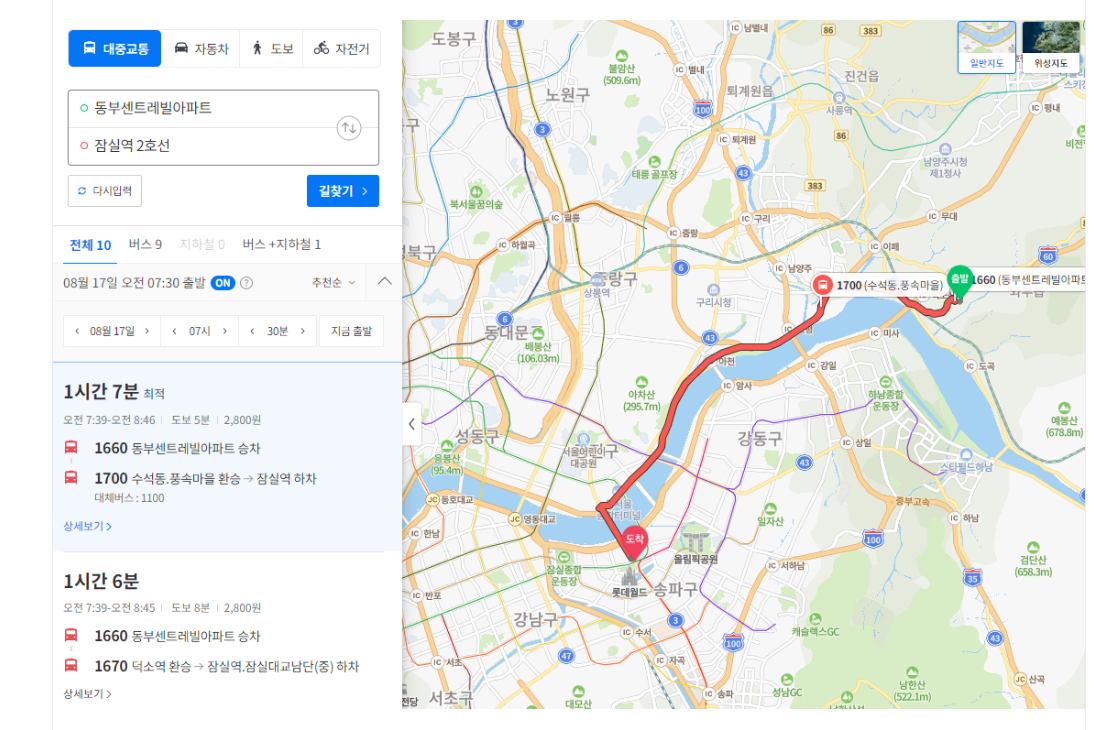
Task: Select the bicycle route mode
Action: 341,48
